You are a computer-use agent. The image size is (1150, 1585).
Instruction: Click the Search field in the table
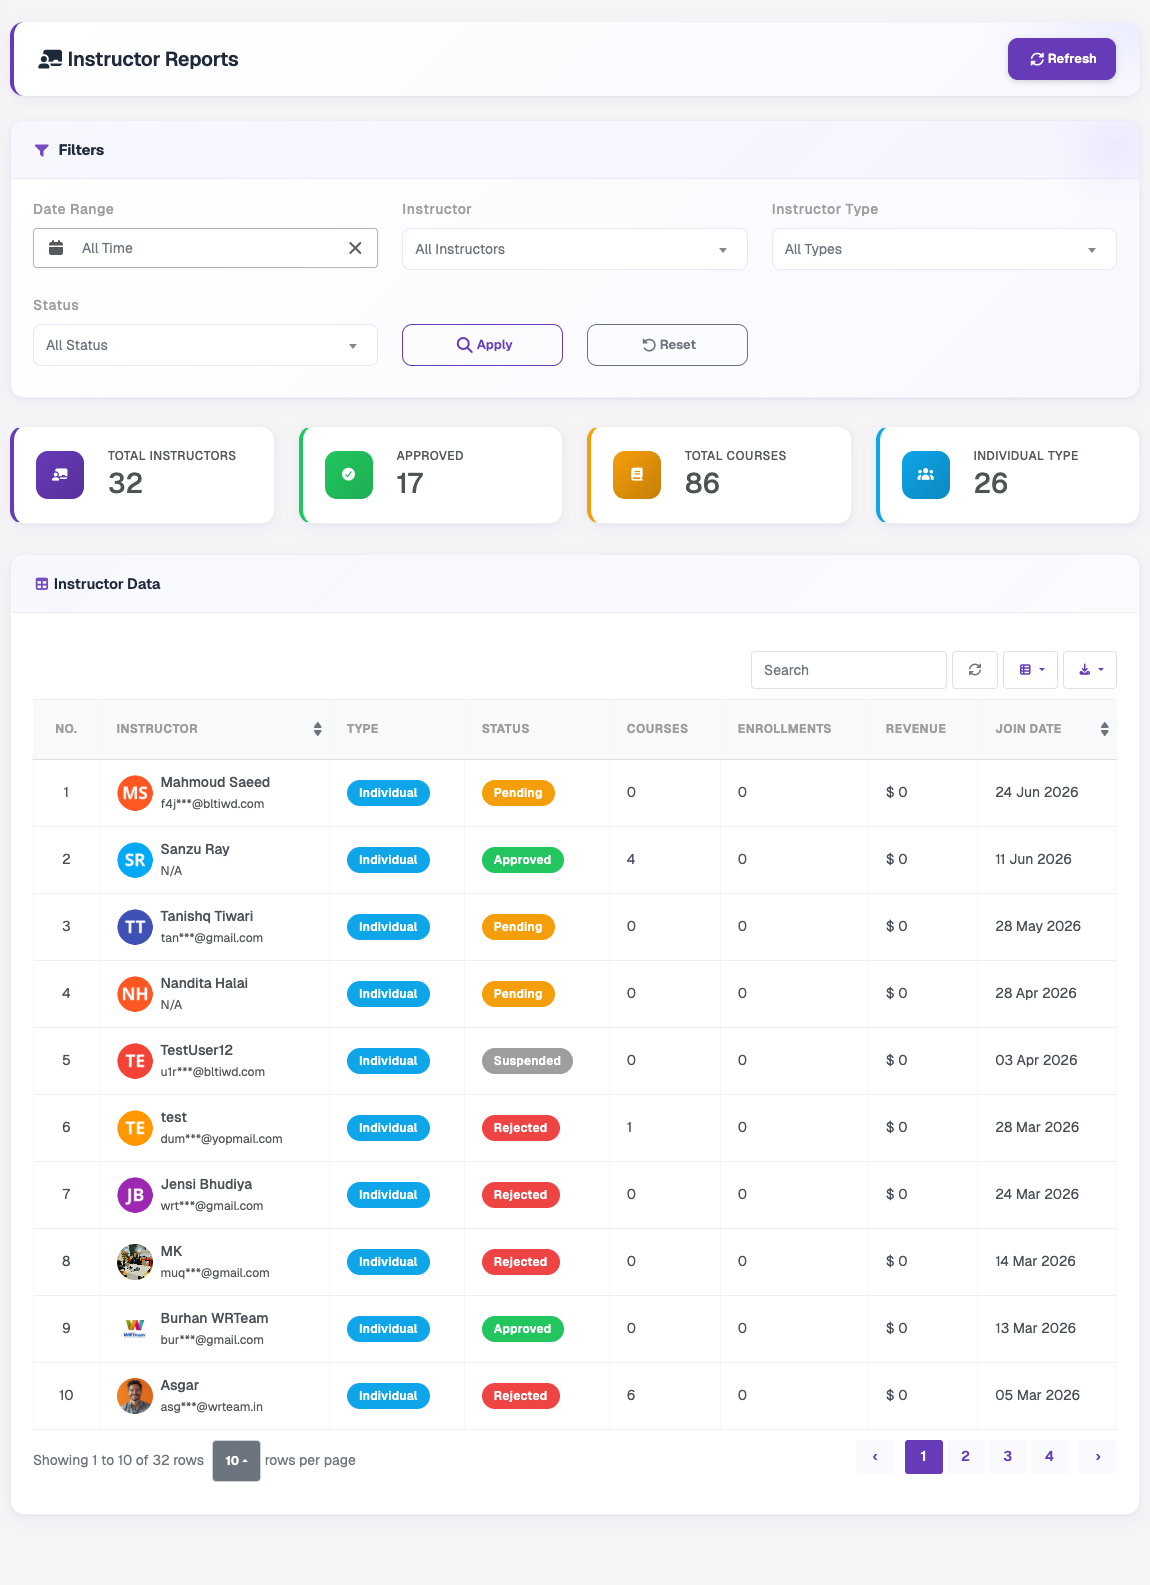click(x=849, y=670)
